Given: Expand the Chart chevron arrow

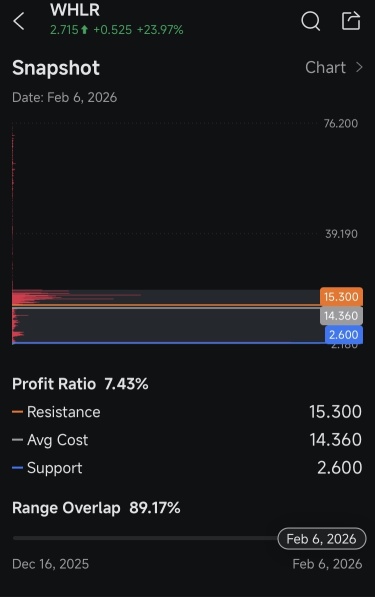Looking at the screenshot, I should tap(359, 67).
